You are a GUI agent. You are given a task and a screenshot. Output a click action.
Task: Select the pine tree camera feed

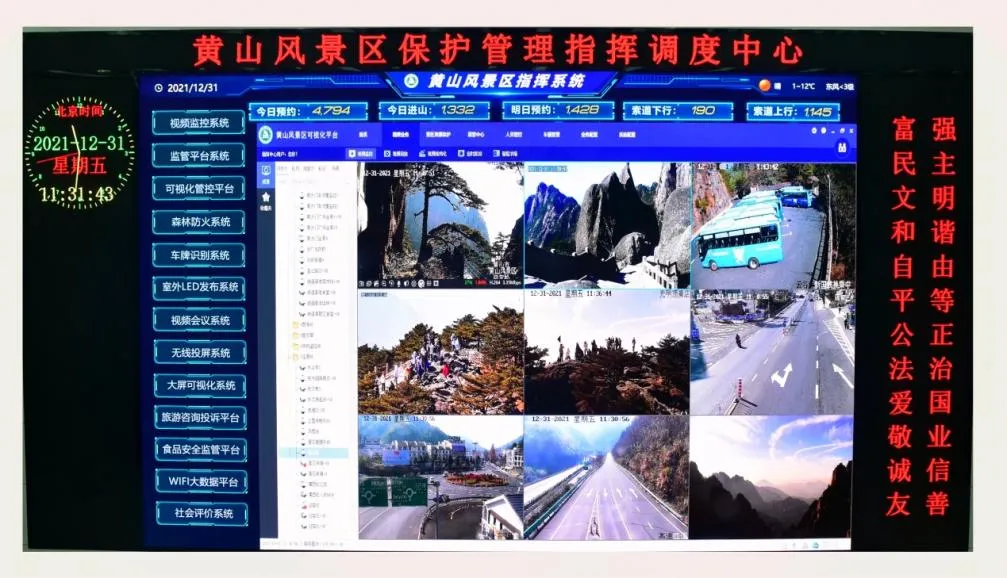[441, 225]
